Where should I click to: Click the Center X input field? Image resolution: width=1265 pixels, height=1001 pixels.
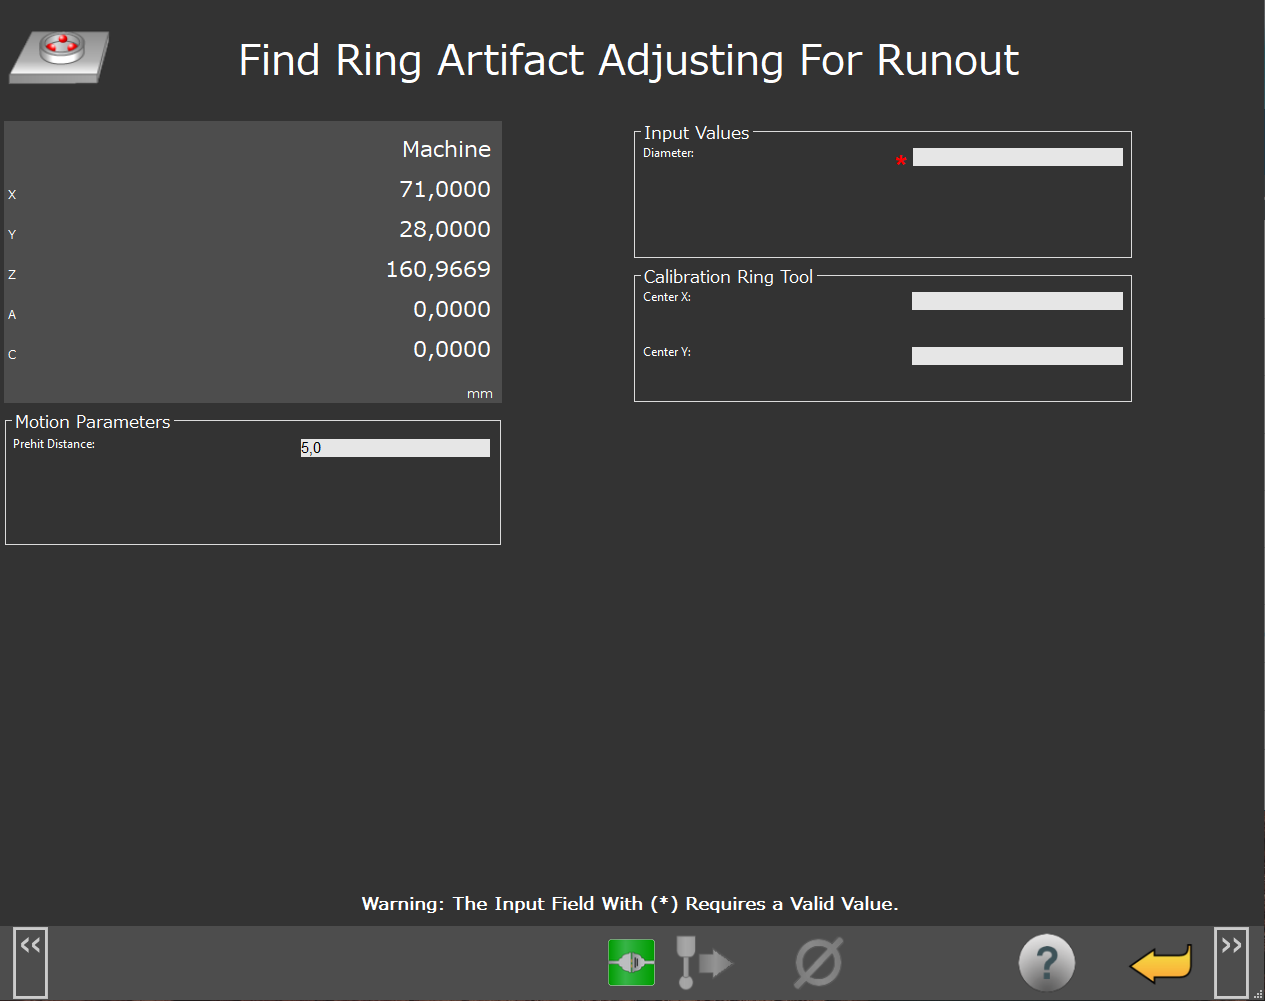(x=1017, y=301)
